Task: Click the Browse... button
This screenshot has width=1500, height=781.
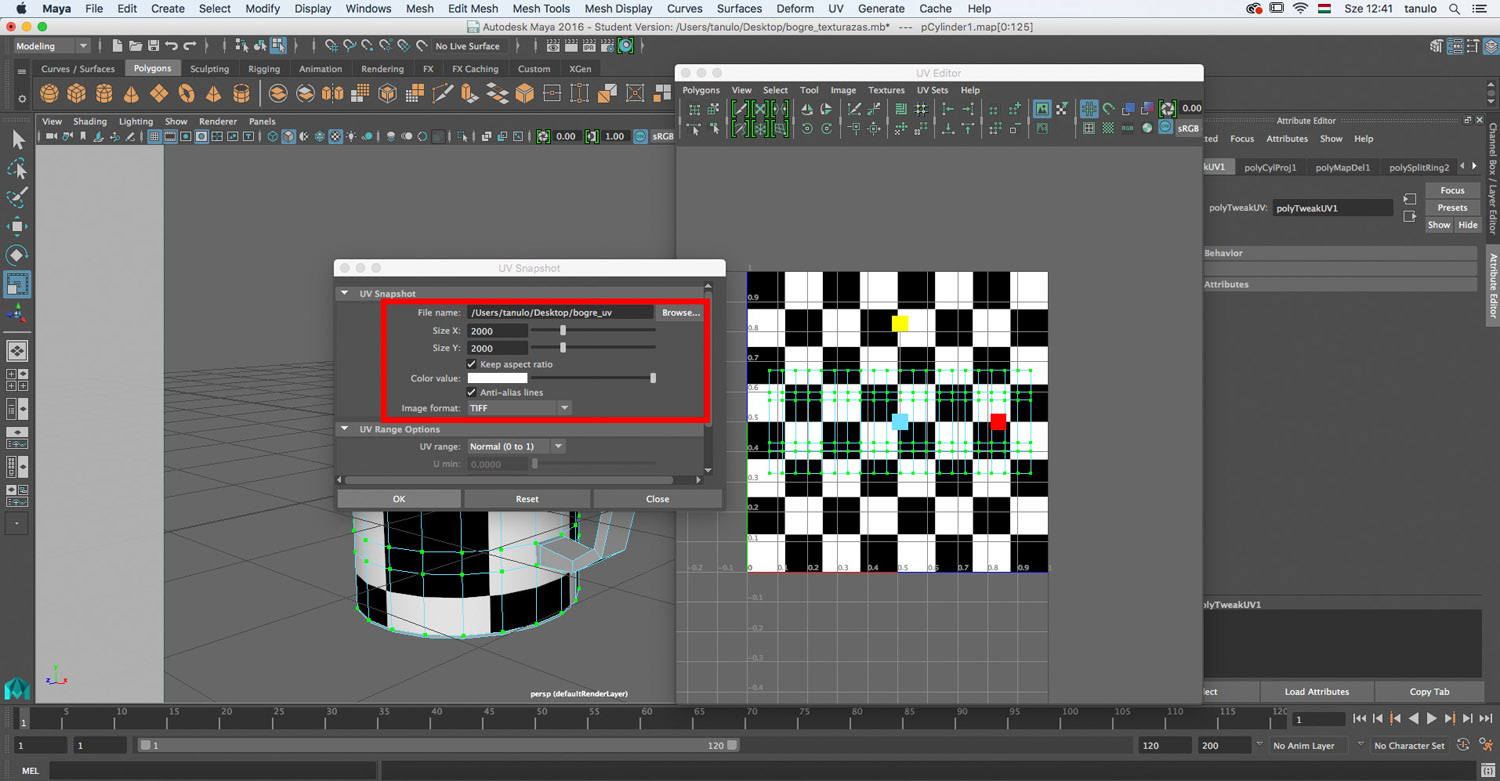Action: point(680,313)
